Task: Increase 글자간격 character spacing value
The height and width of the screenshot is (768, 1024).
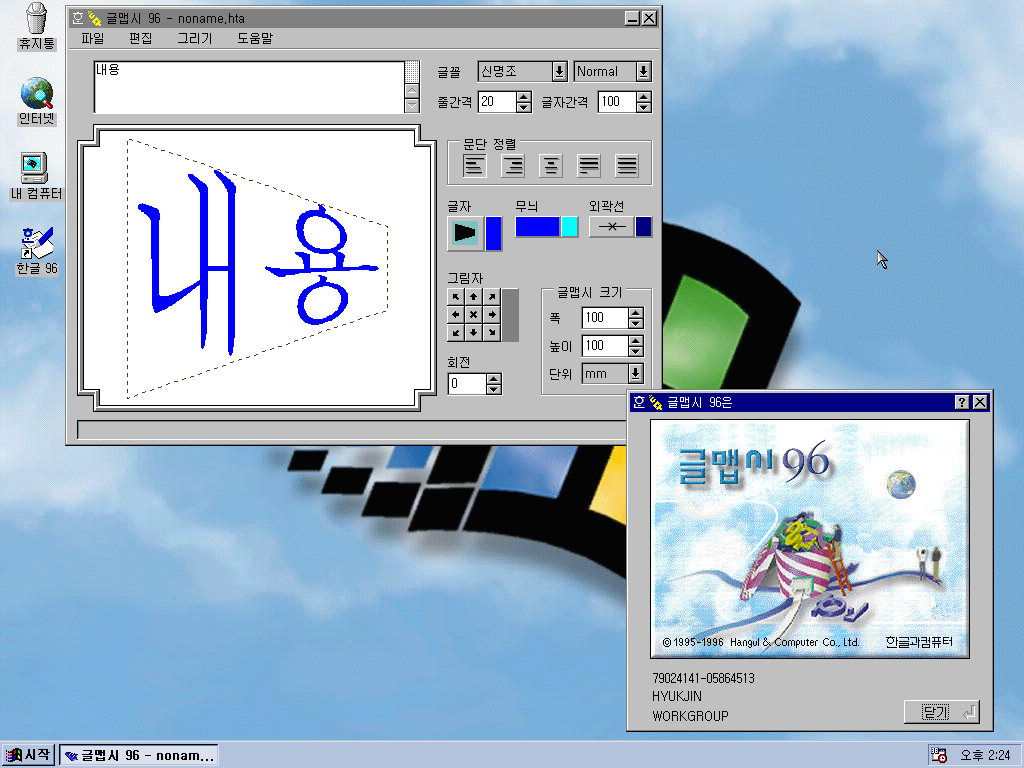Action: point(644,97)
